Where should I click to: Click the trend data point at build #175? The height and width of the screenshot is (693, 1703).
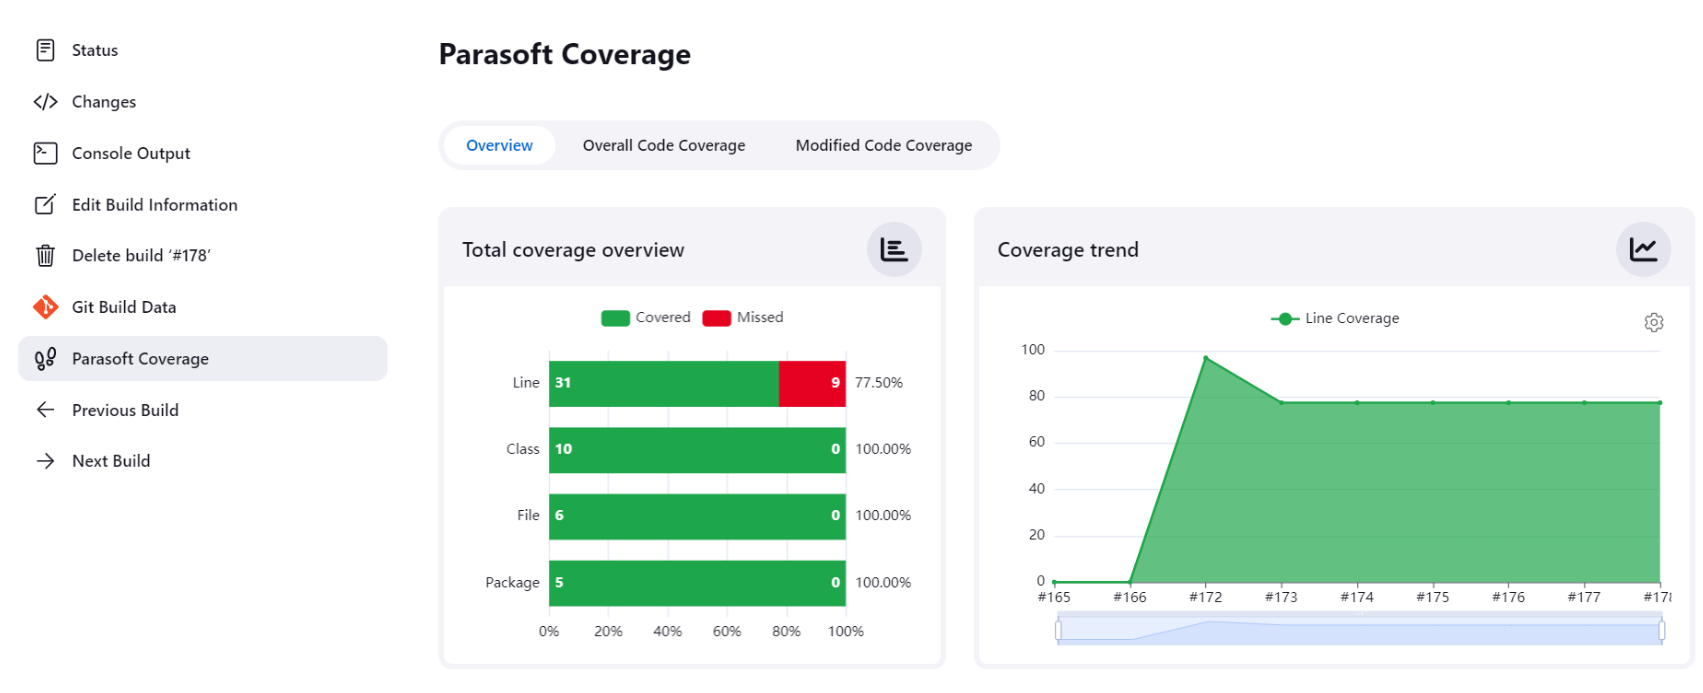click(1433, 402)
